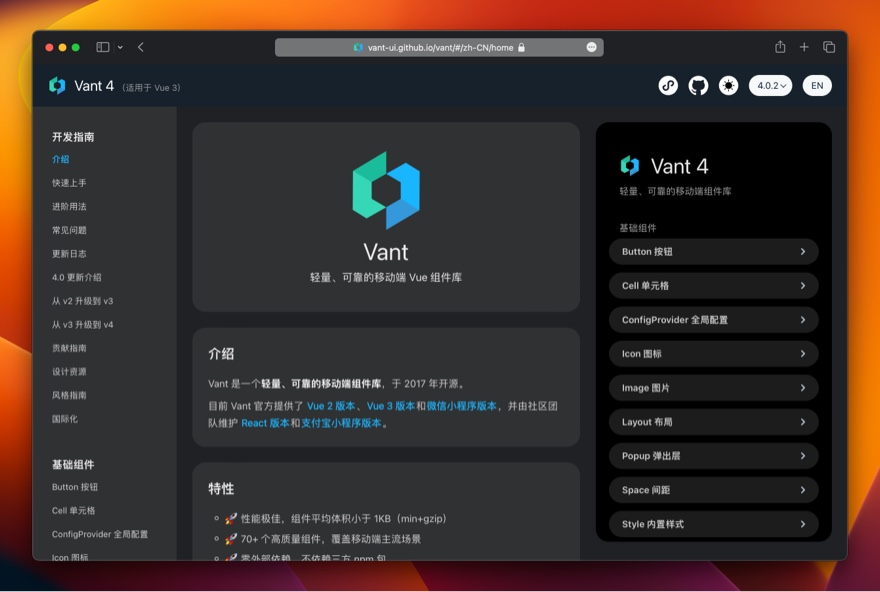Open 从 v3 升级到 v4 sidebar item
Viewport: 880px width, 592px height.
tap(82, 324)
